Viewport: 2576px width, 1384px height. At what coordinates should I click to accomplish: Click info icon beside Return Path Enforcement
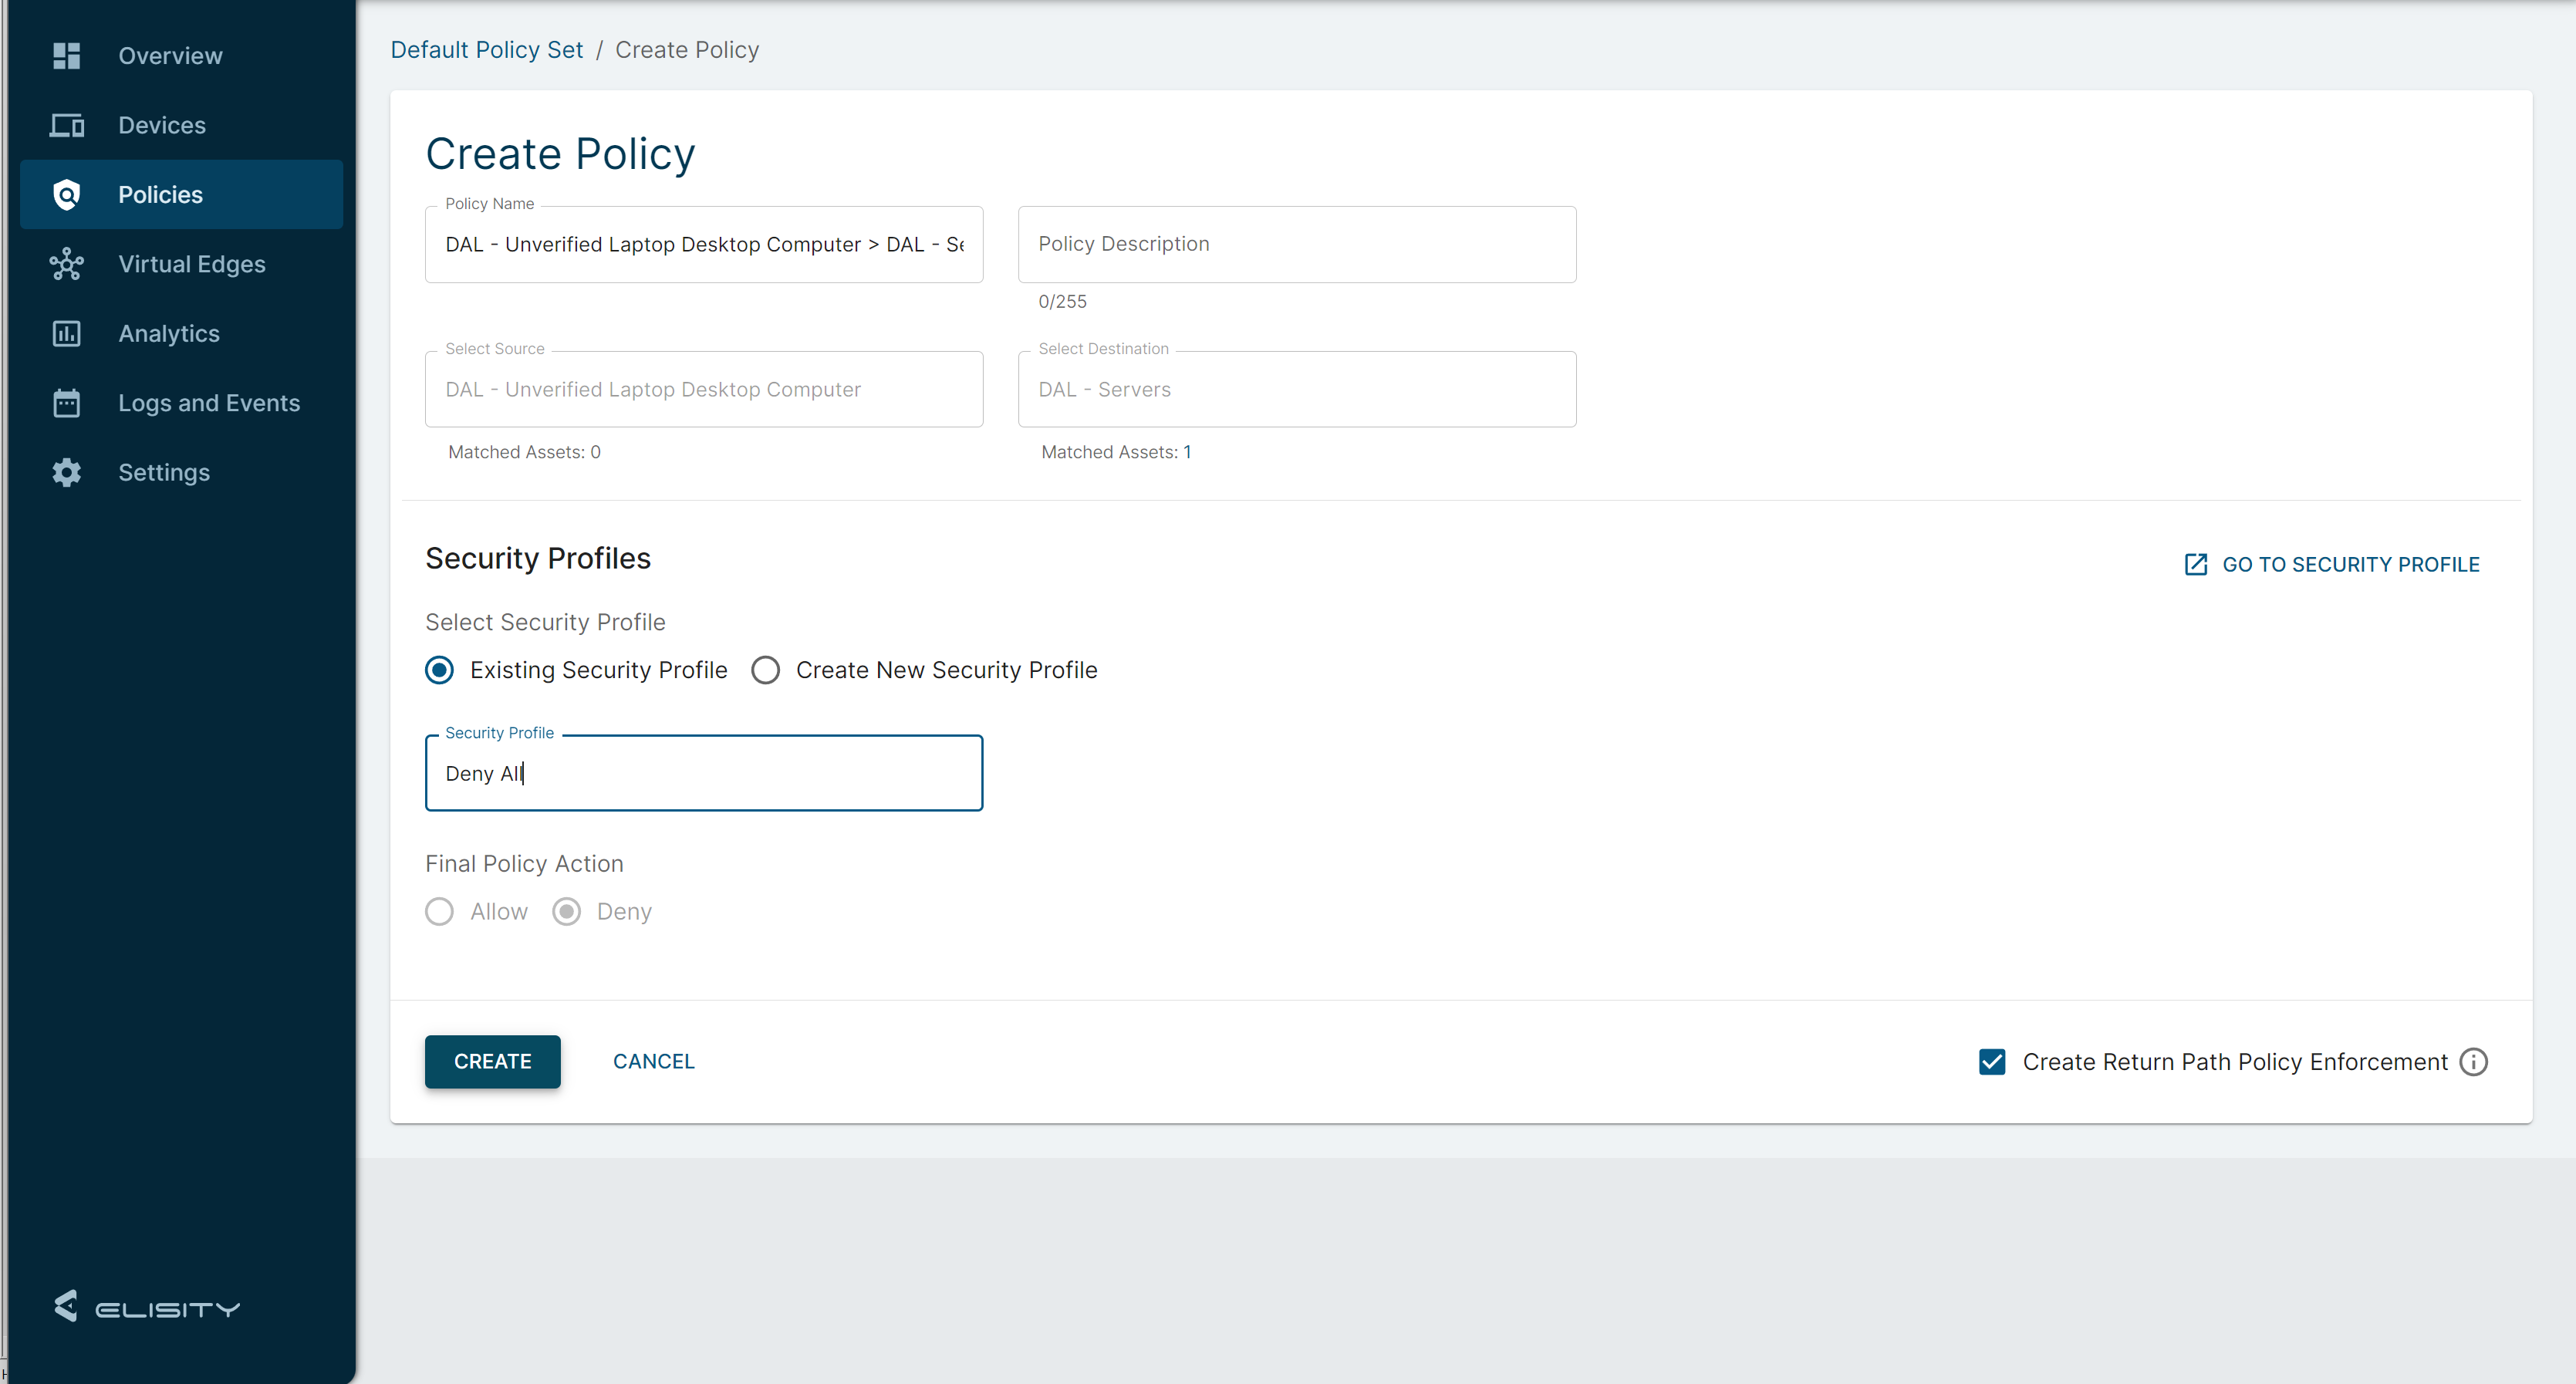click(2473, 1062)
